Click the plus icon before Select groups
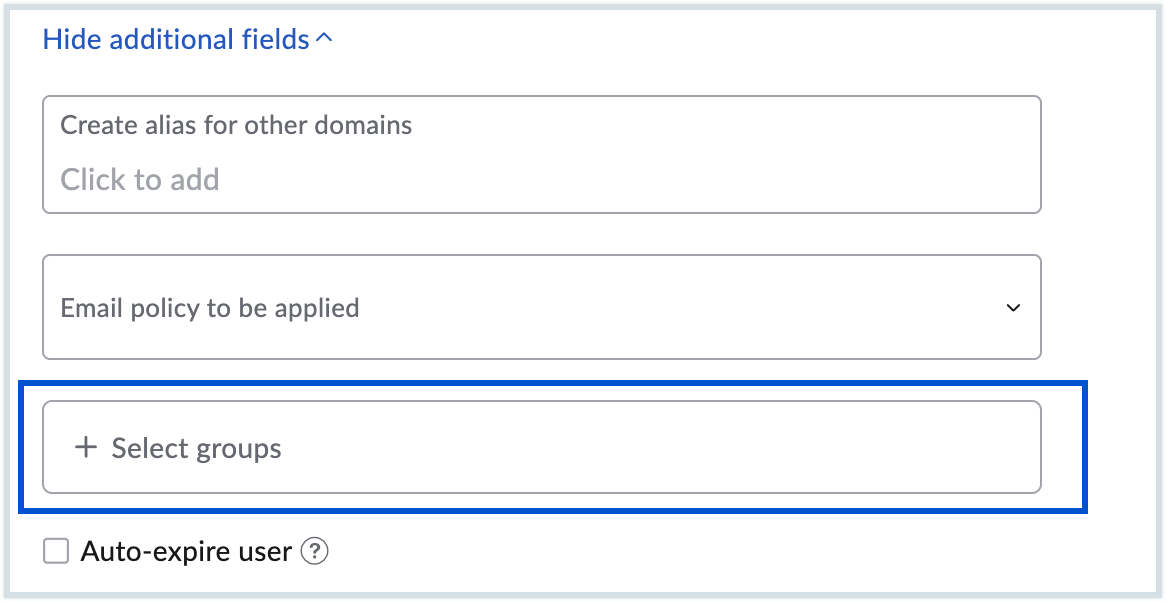The height and width of the screenshot is (602, 1166). (86, 448)
